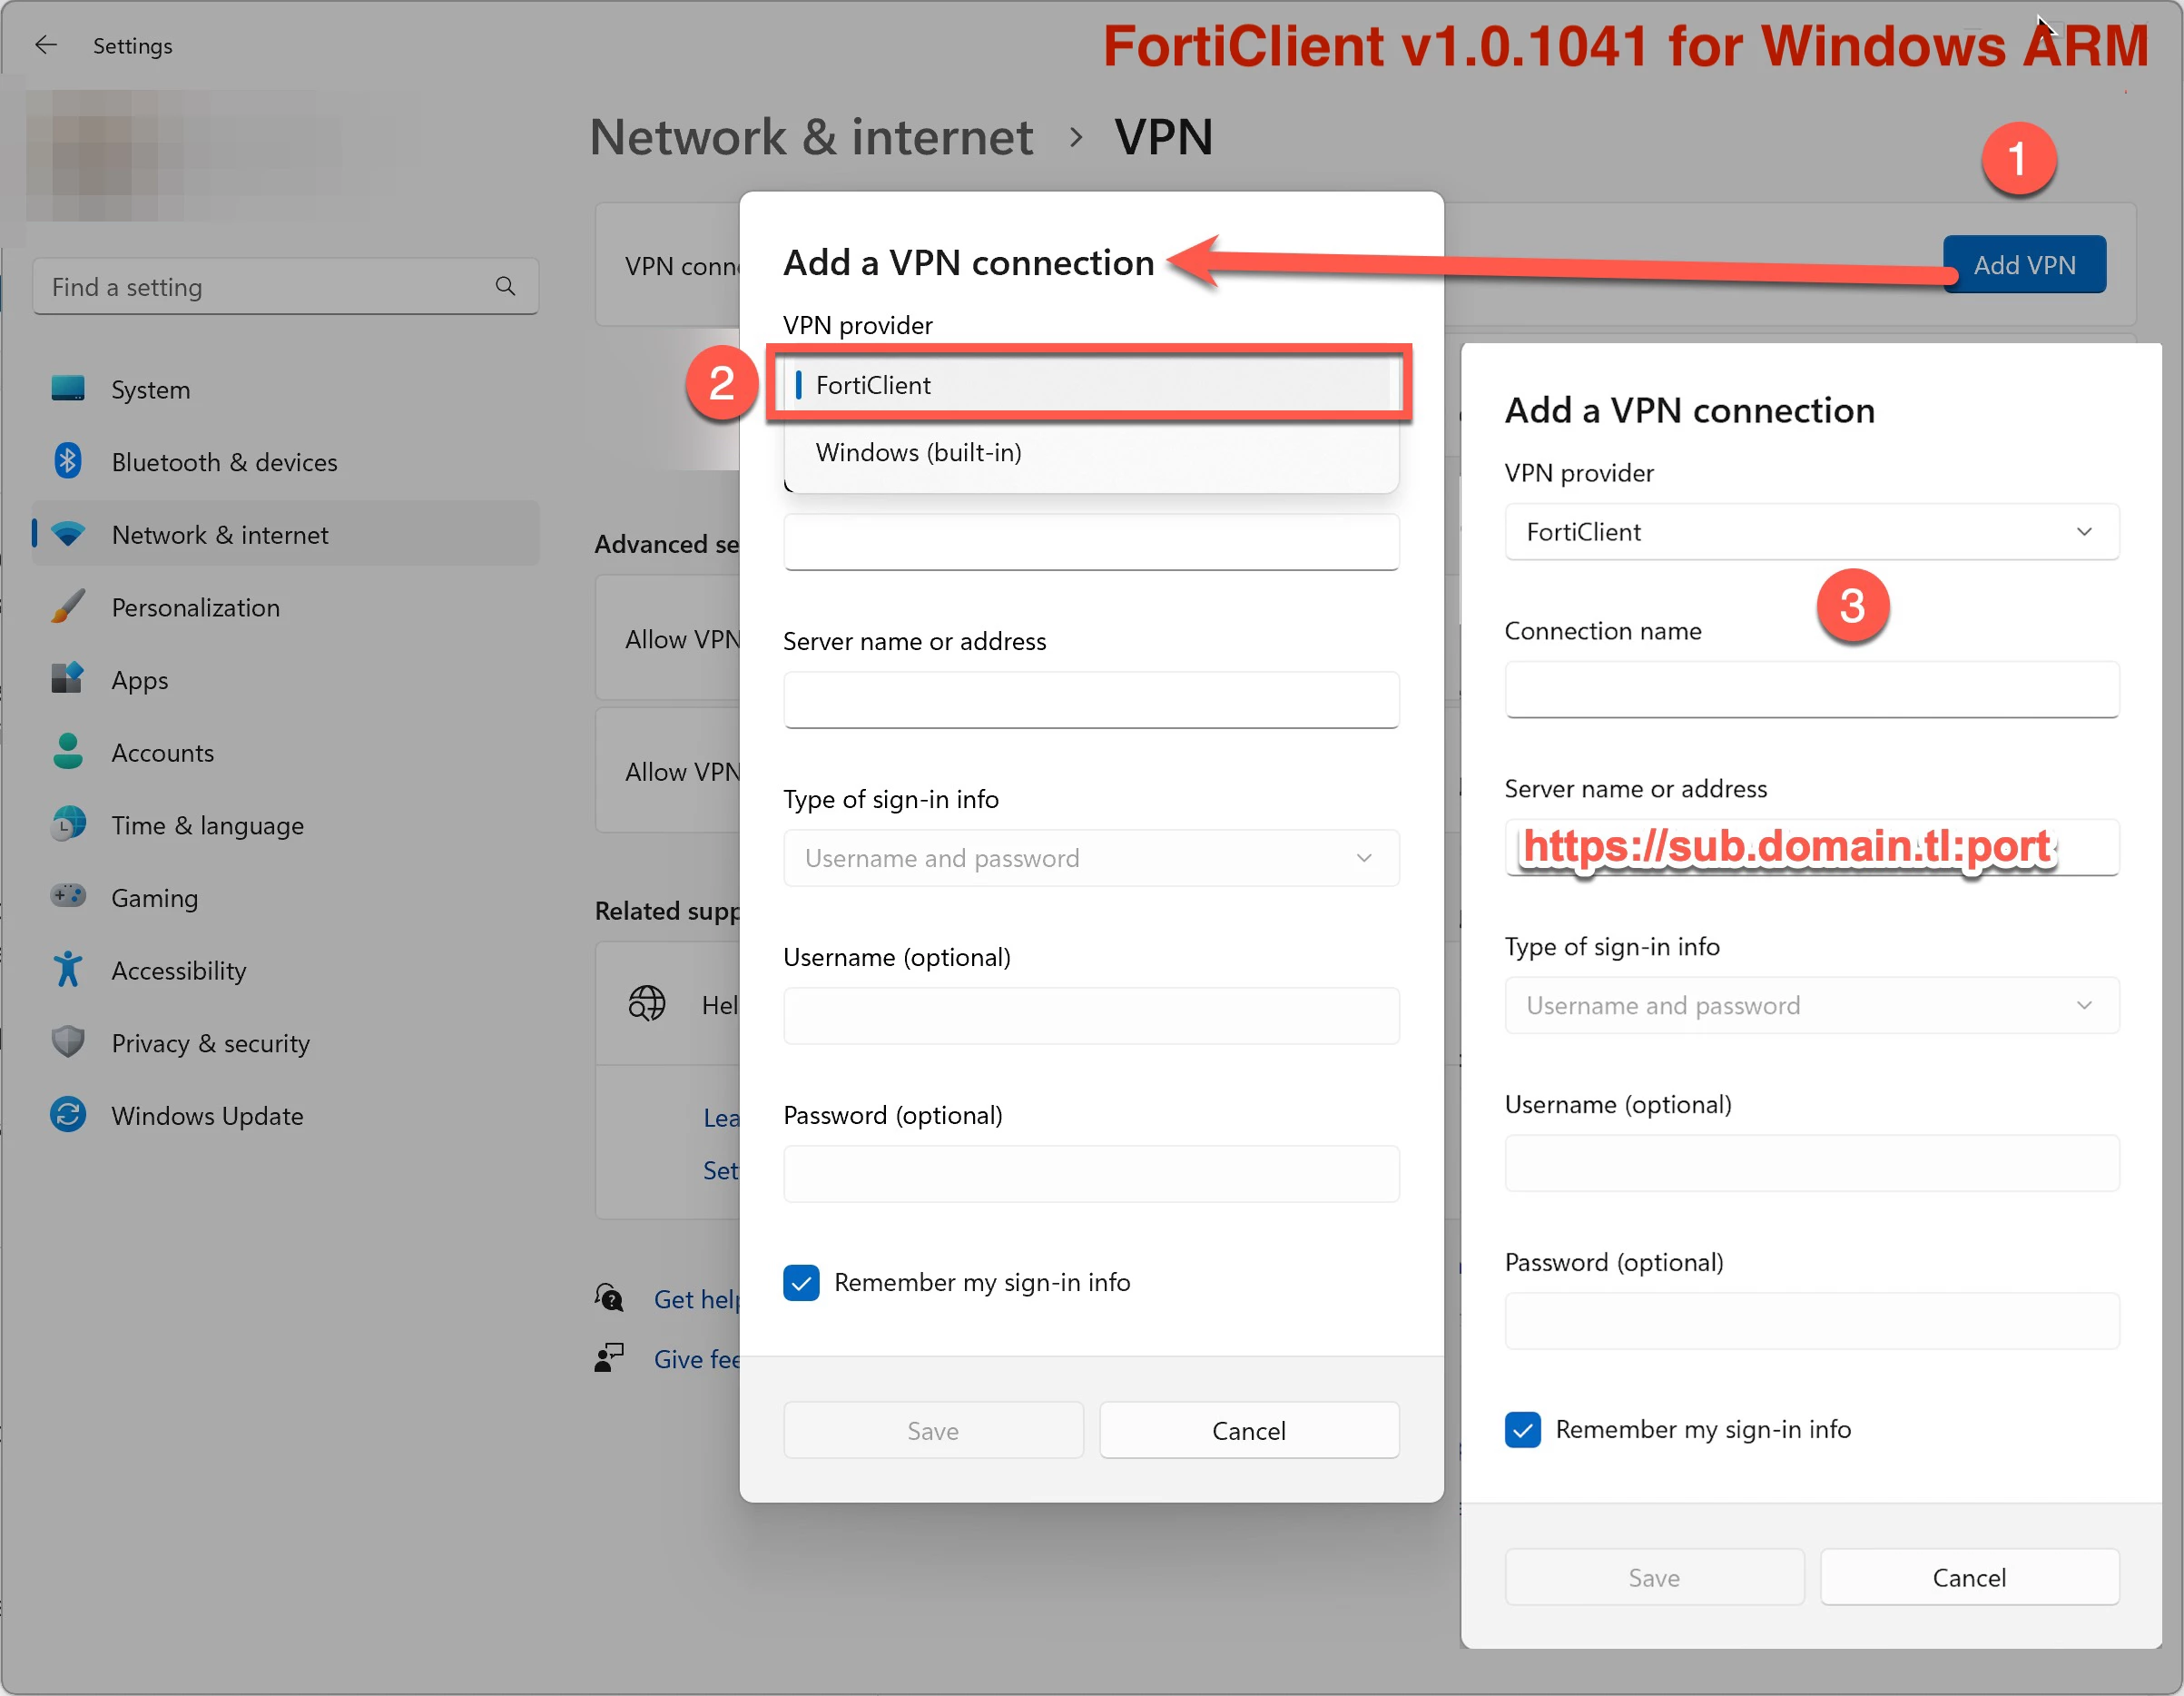Click Cancel in center VPN dialog
Viewport: 2184px width, 1696px height.
pyautogui.click(x=1249, y=1430)
